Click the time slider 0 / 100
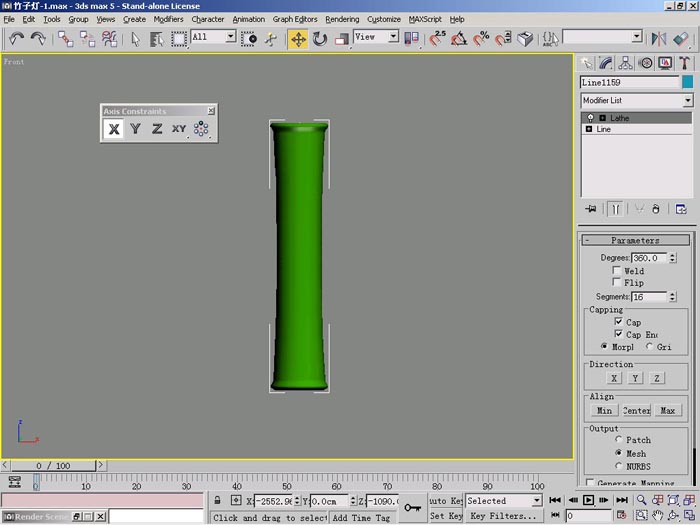This screenshot has height=525, width=700. click(54, 466)
